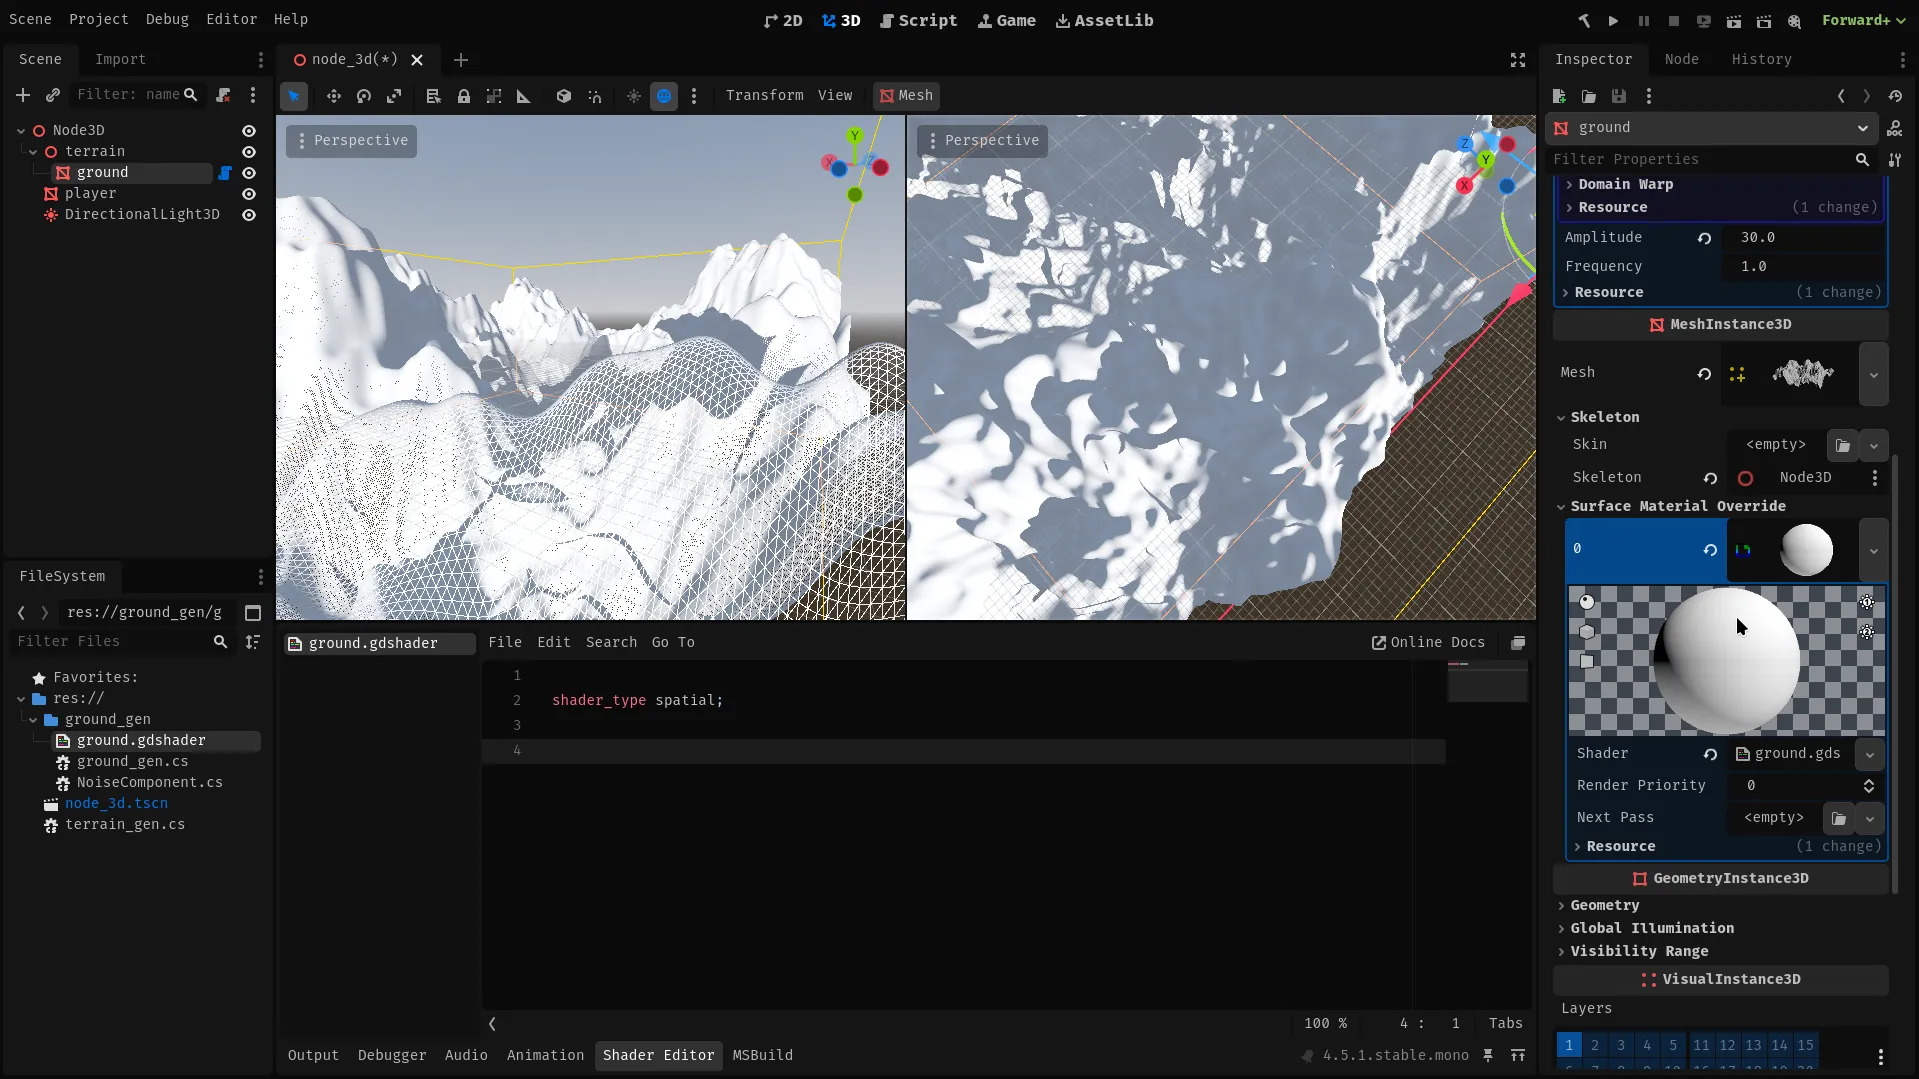Toggle the preview environment globe

pyautogui.click(x=664, y=95)
